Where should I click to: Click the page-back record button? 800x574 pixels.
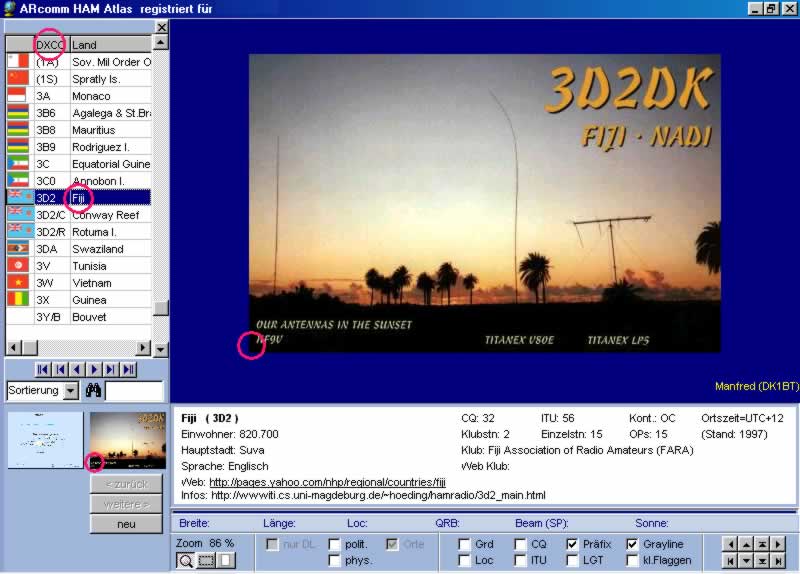pyautogui.click(x=60, y=369)
